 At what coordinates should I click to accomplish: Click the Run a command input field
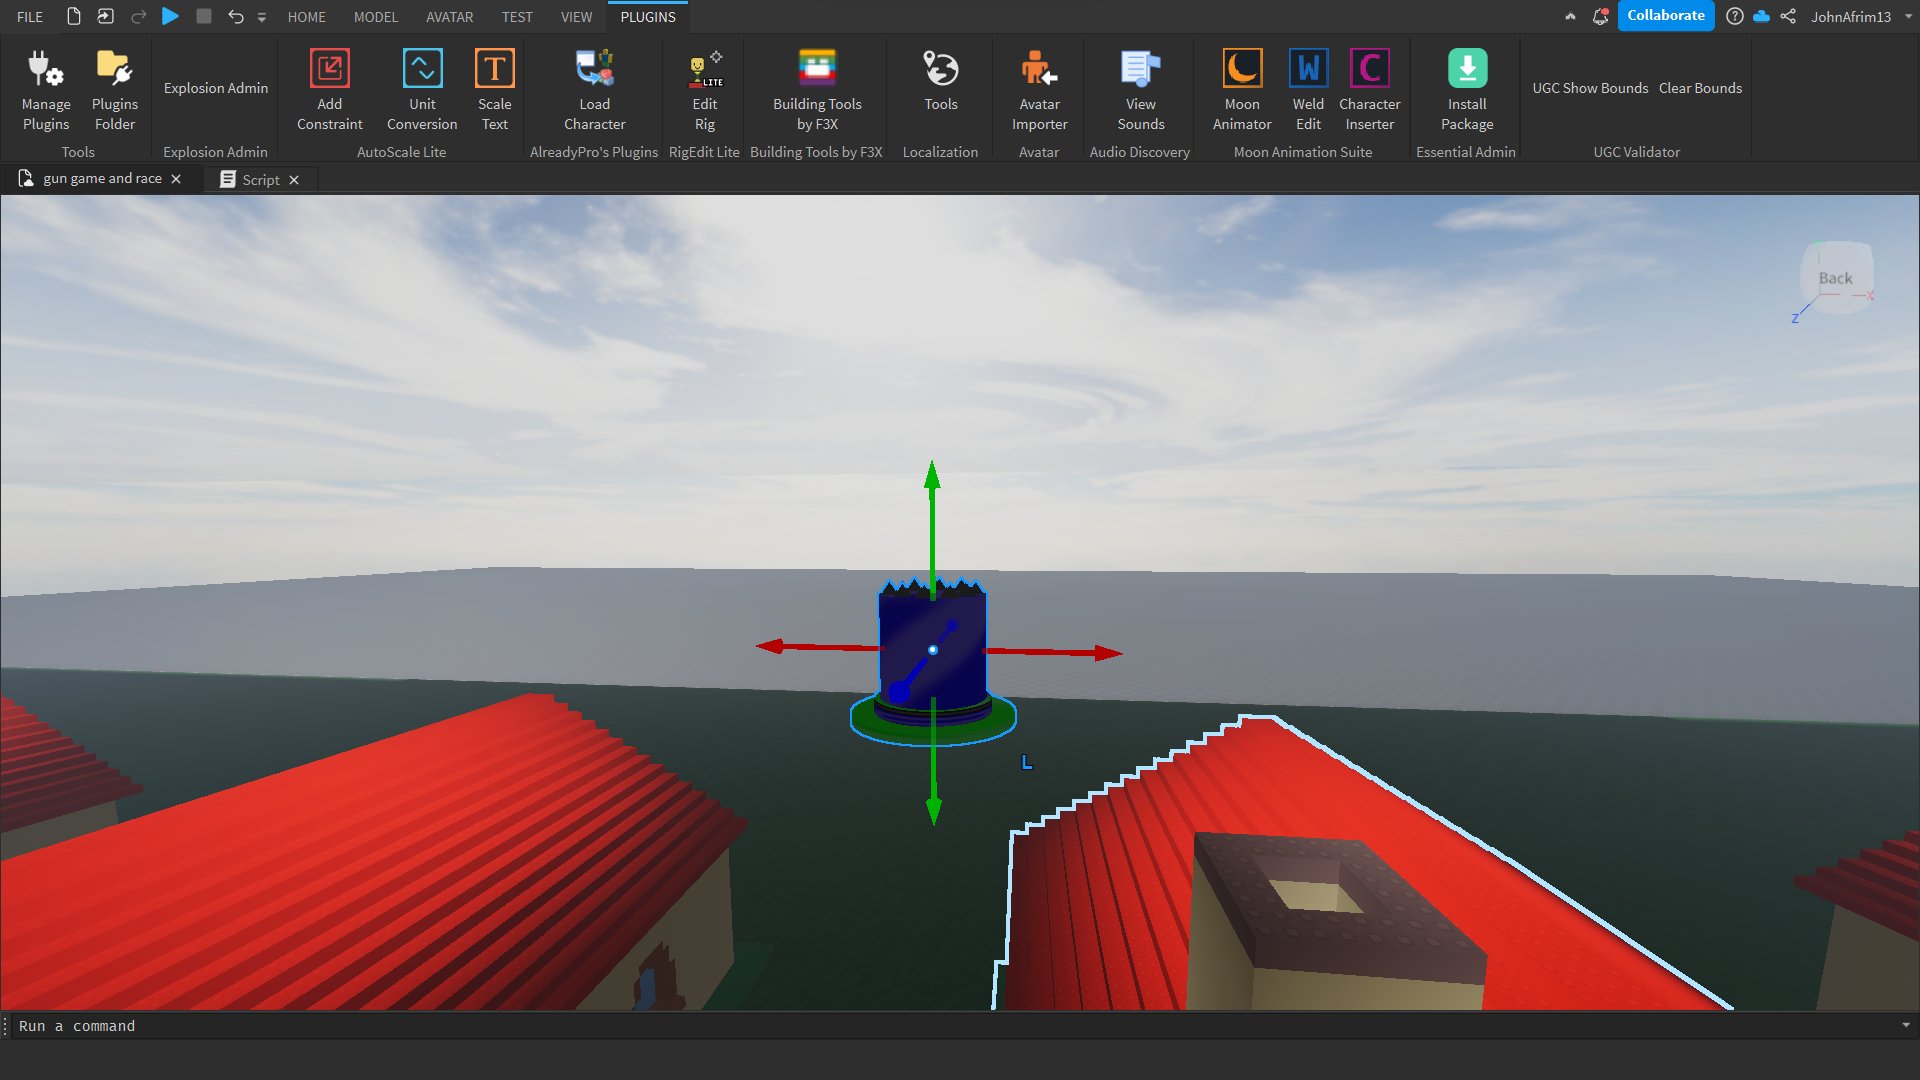(960, 1025)
